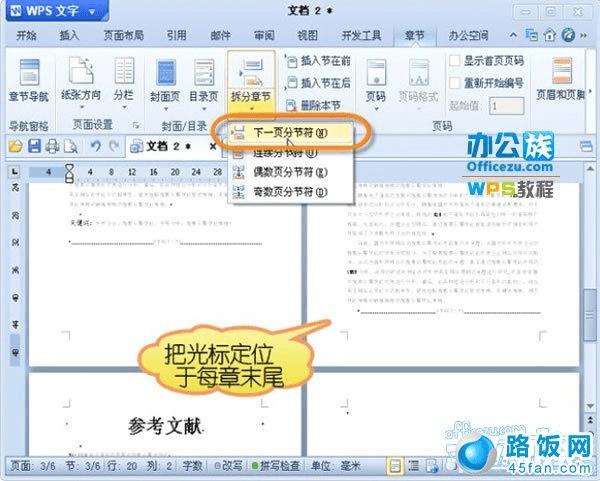The image size is (600, 481).
Task: Switch to the 开始 ribbon tab
Action: (x=26, y=36)
